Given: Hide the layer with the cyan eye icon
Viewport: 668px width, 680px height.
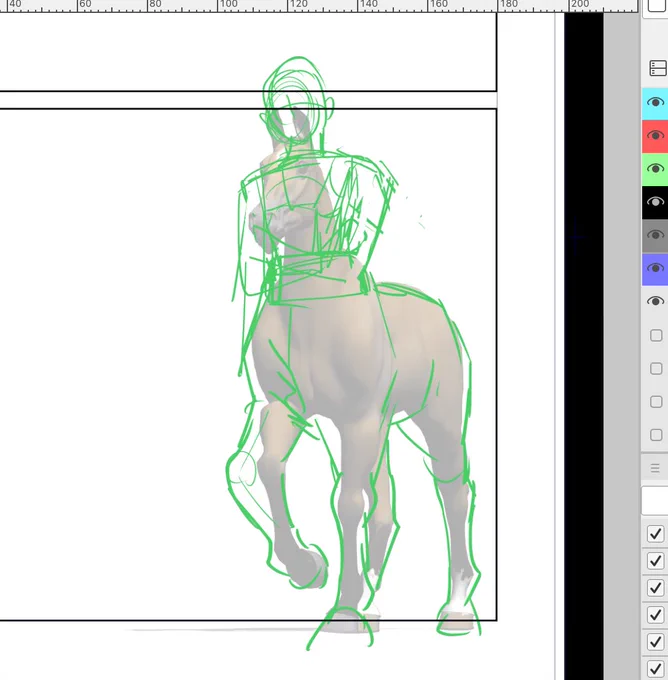Looking at the screenshot, I should [x=655, y=102].
